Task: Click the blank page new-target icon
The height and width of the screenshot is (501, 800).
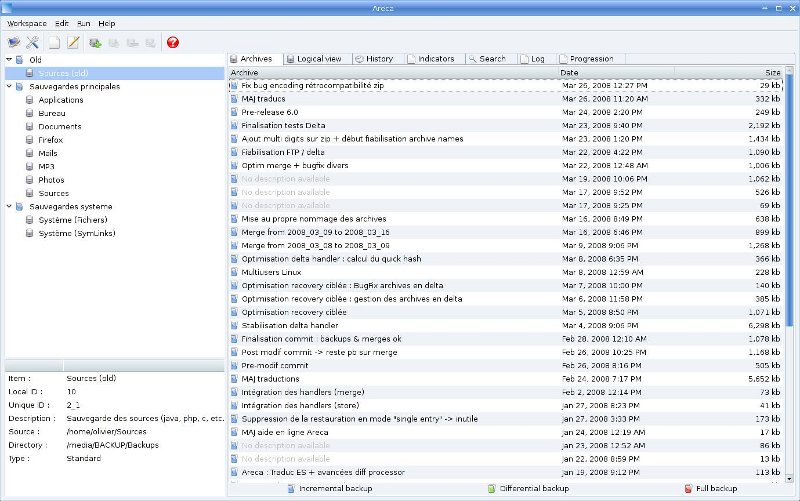Action: point(54,42)
